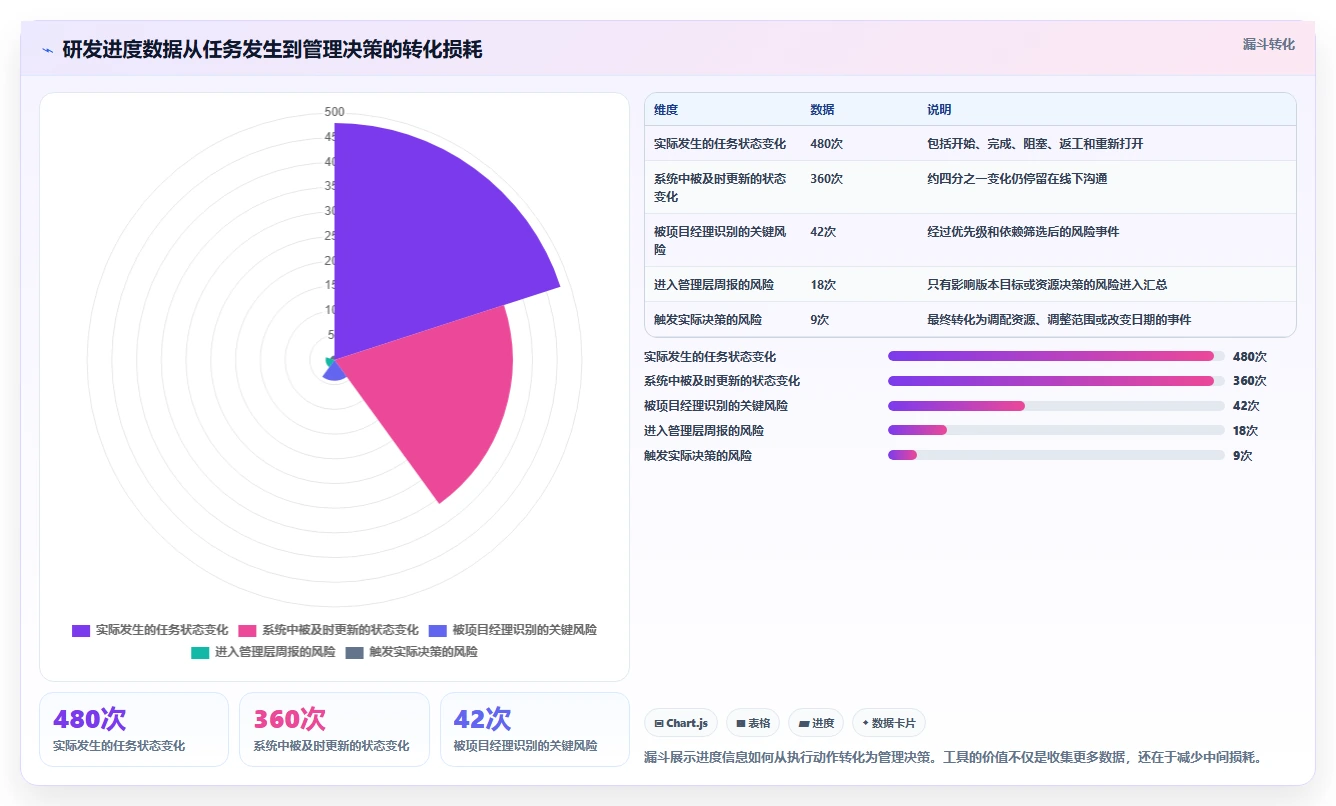Toggle legend swatch 实际发生的任务状态变化
Viewport: 1336px width, 806px height.
[81, 630]
